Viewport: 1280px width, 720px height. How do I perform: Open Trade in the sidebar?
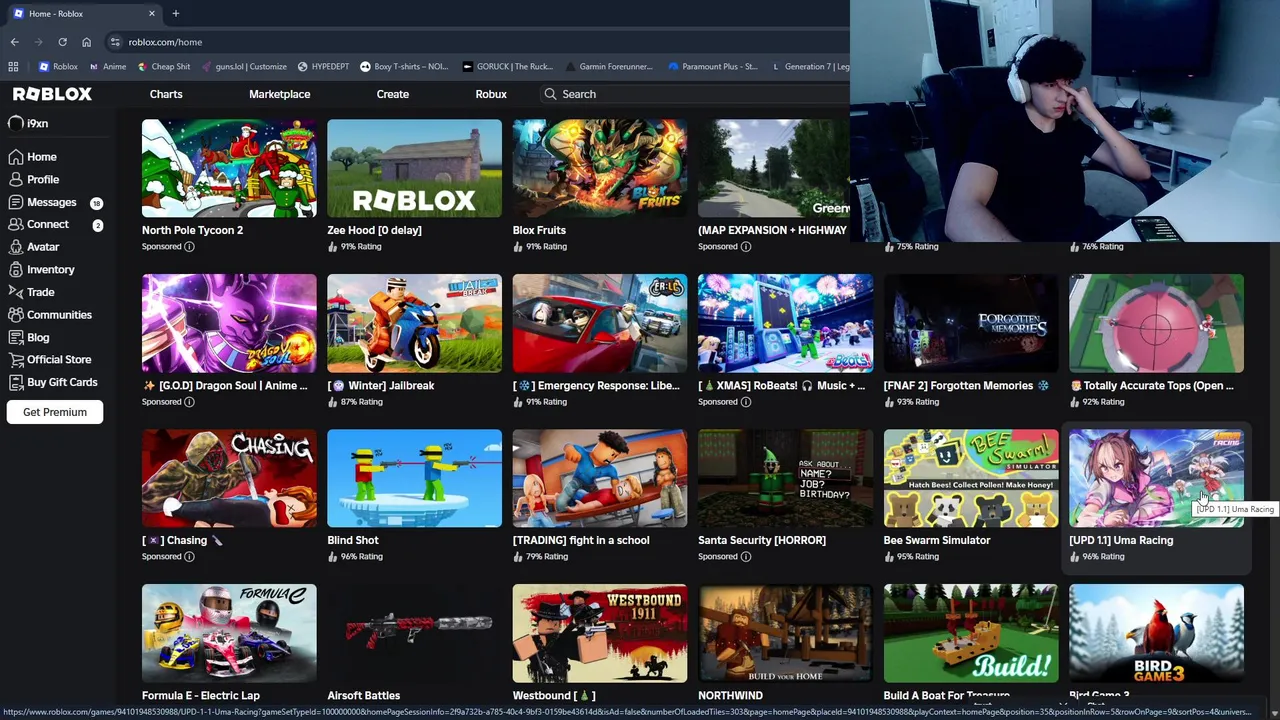point(31,292)
